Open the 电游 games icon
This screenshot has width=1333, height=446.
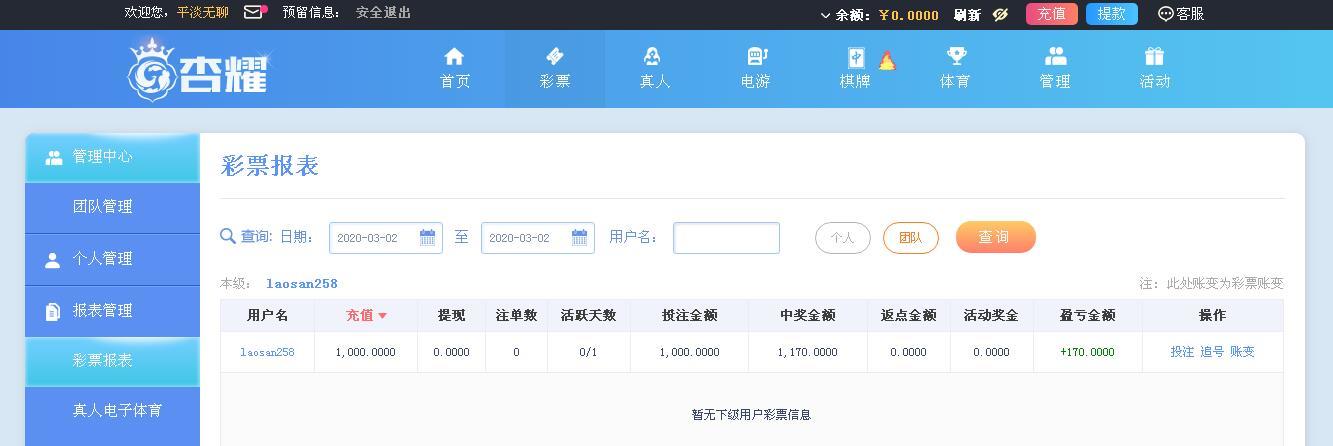tap(757, 57)
